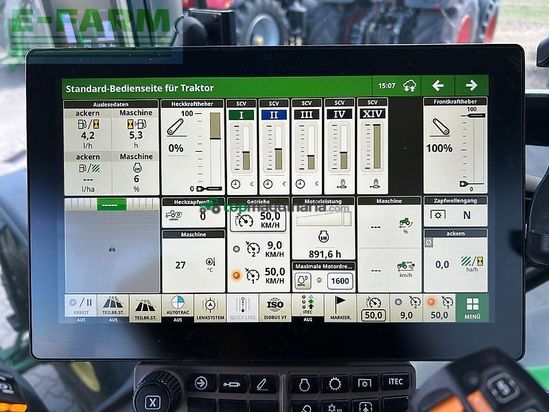Edit maximum engine speed value 1600
This screenshot has height=412, width=549.
pyautogui.click(x=340, y=281)
